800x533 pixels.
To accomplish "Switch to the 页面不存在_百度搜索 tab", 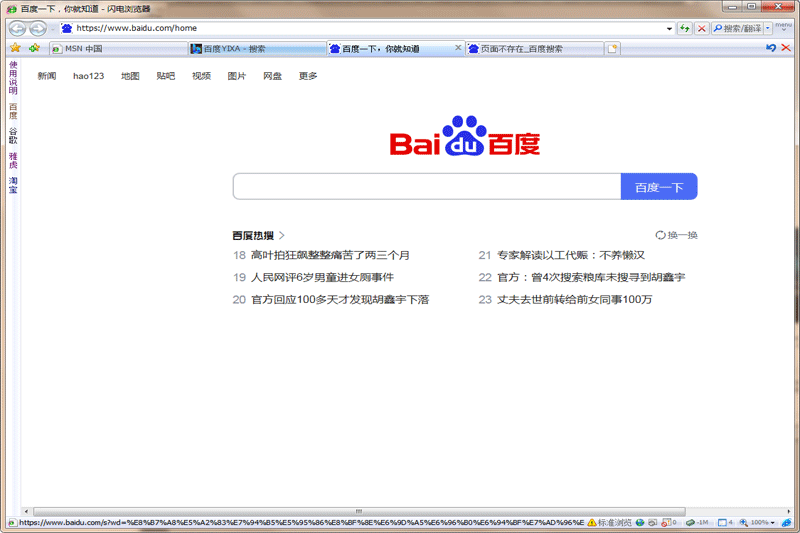I will (534, 48).
